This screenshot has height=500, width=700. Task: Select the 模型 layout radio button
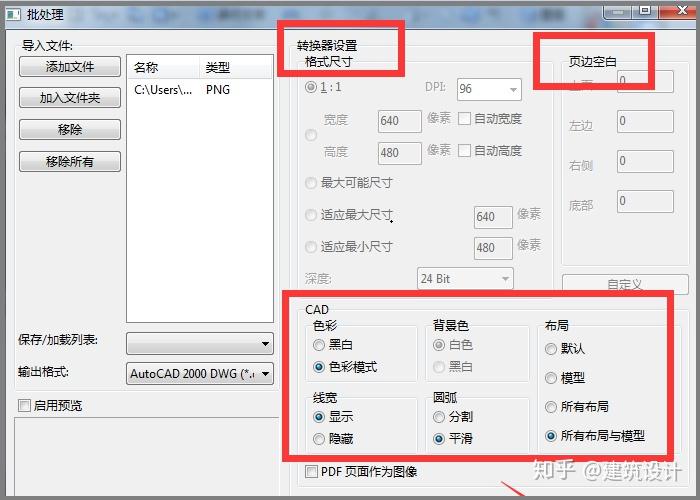551,378
